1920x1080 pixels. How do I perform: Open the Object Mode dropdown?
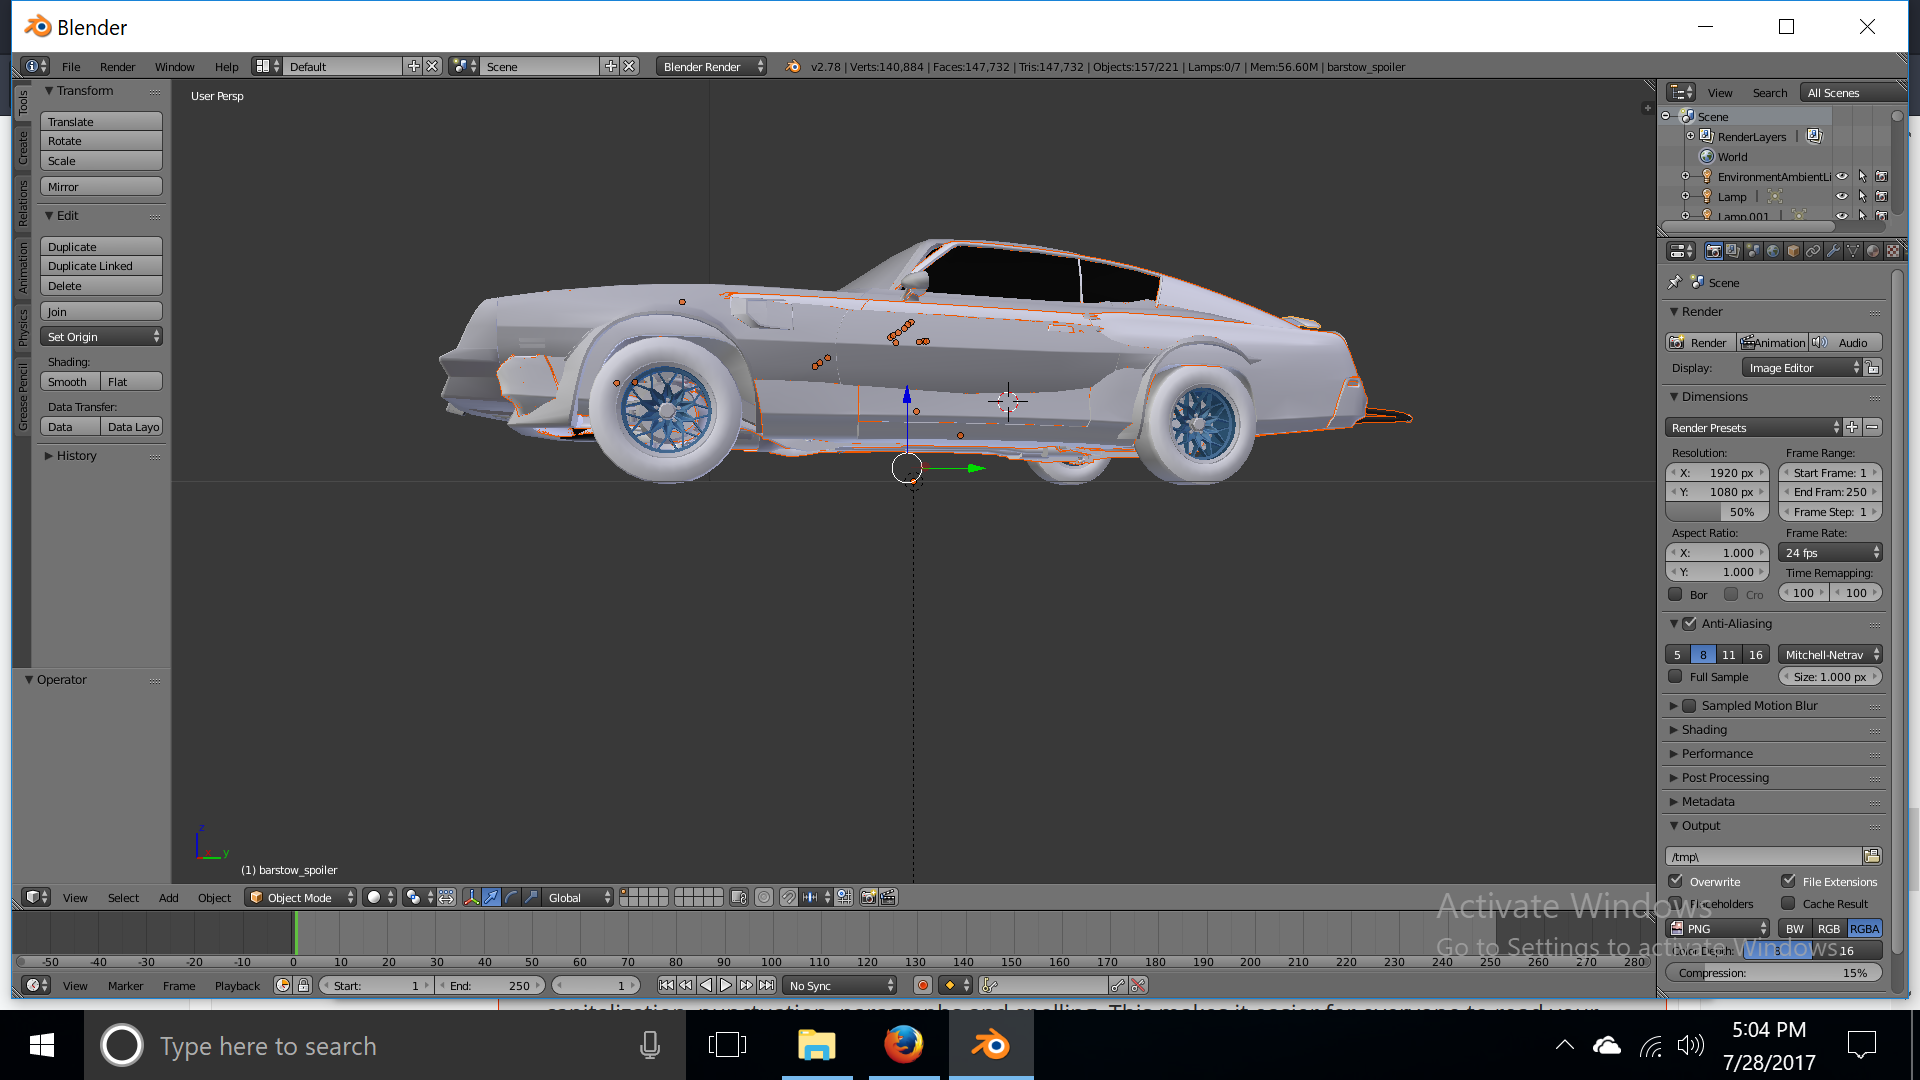click(x=300, y=897)
